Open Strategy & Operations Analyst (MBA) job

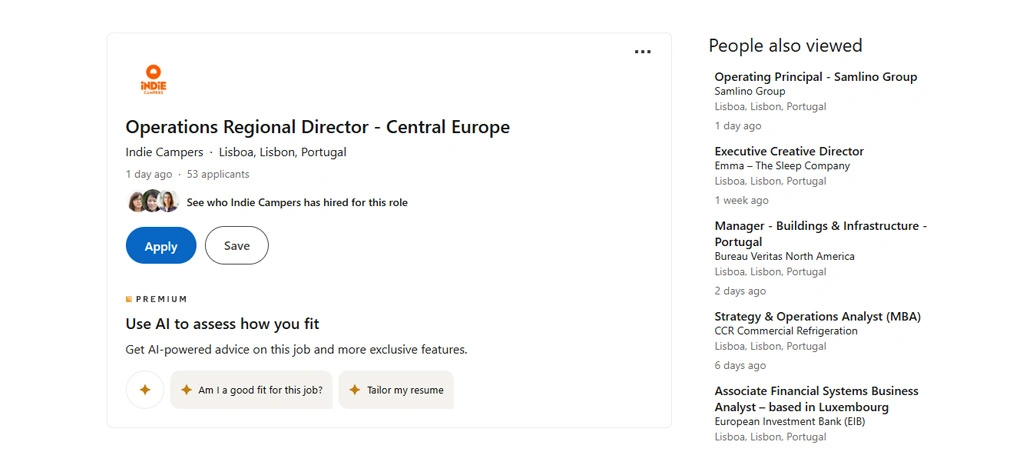click(x=817, y=317)
